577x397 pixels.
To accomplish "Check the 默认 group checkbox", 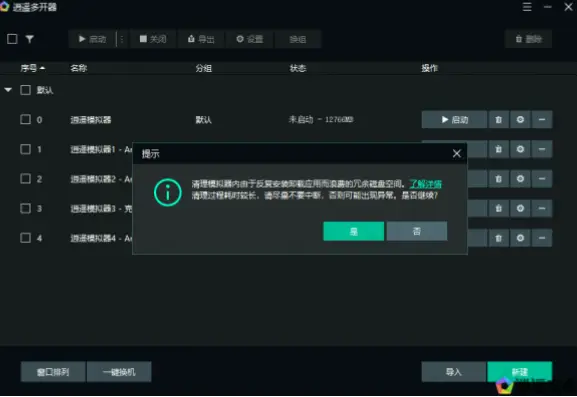I will point(25,90).
